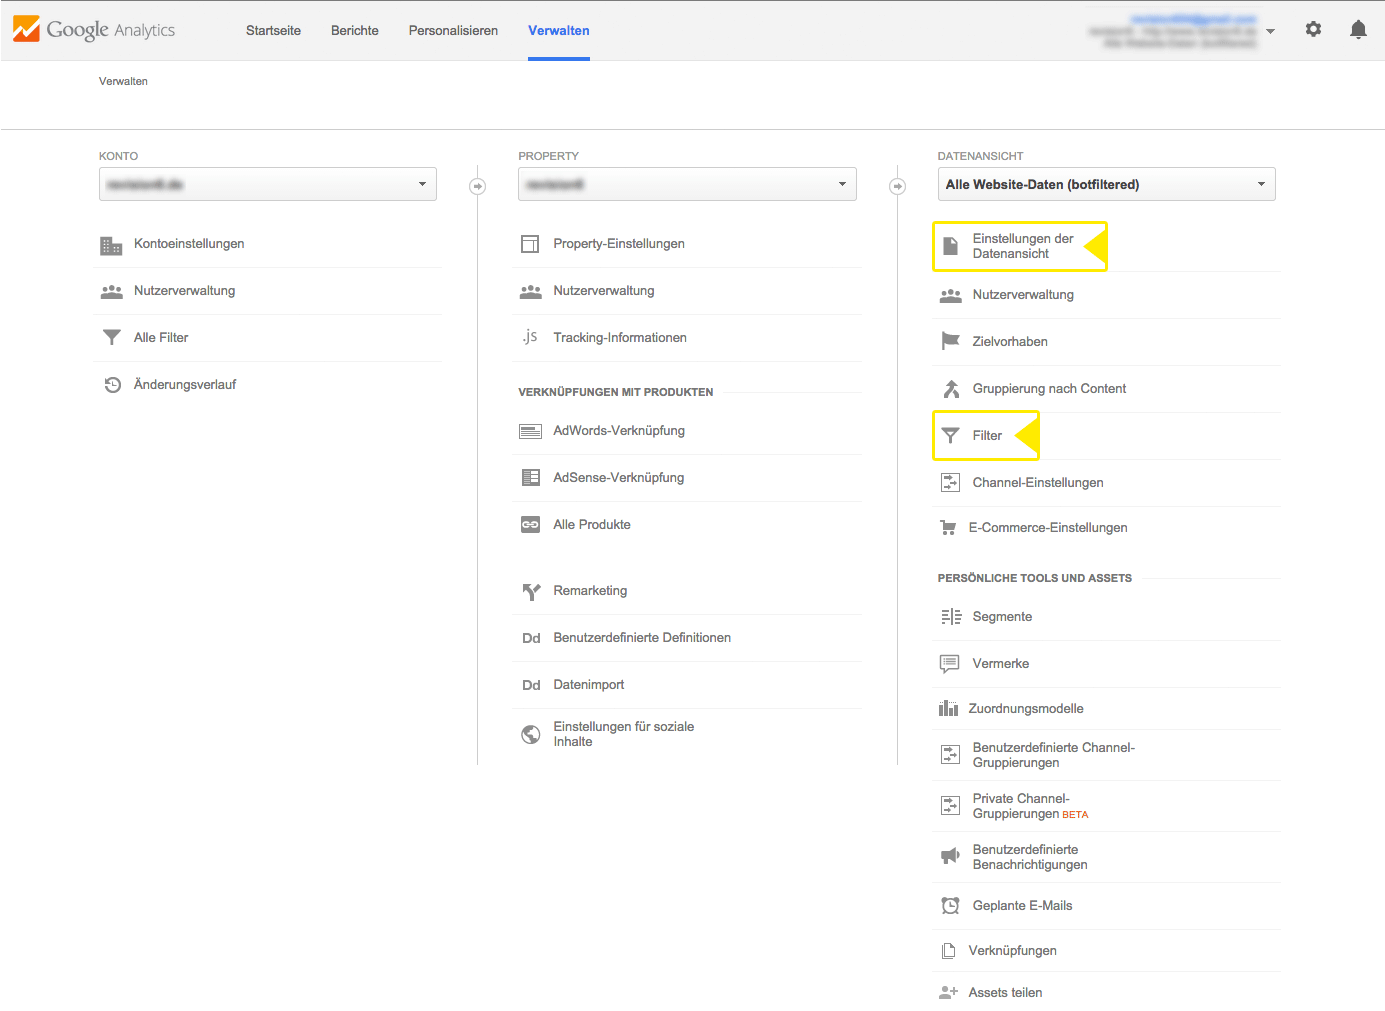This screenshot has width=1385, height=1011.
Task: Open Einstellungen der Datenansicht link
Action: (x=1022, y=246)
